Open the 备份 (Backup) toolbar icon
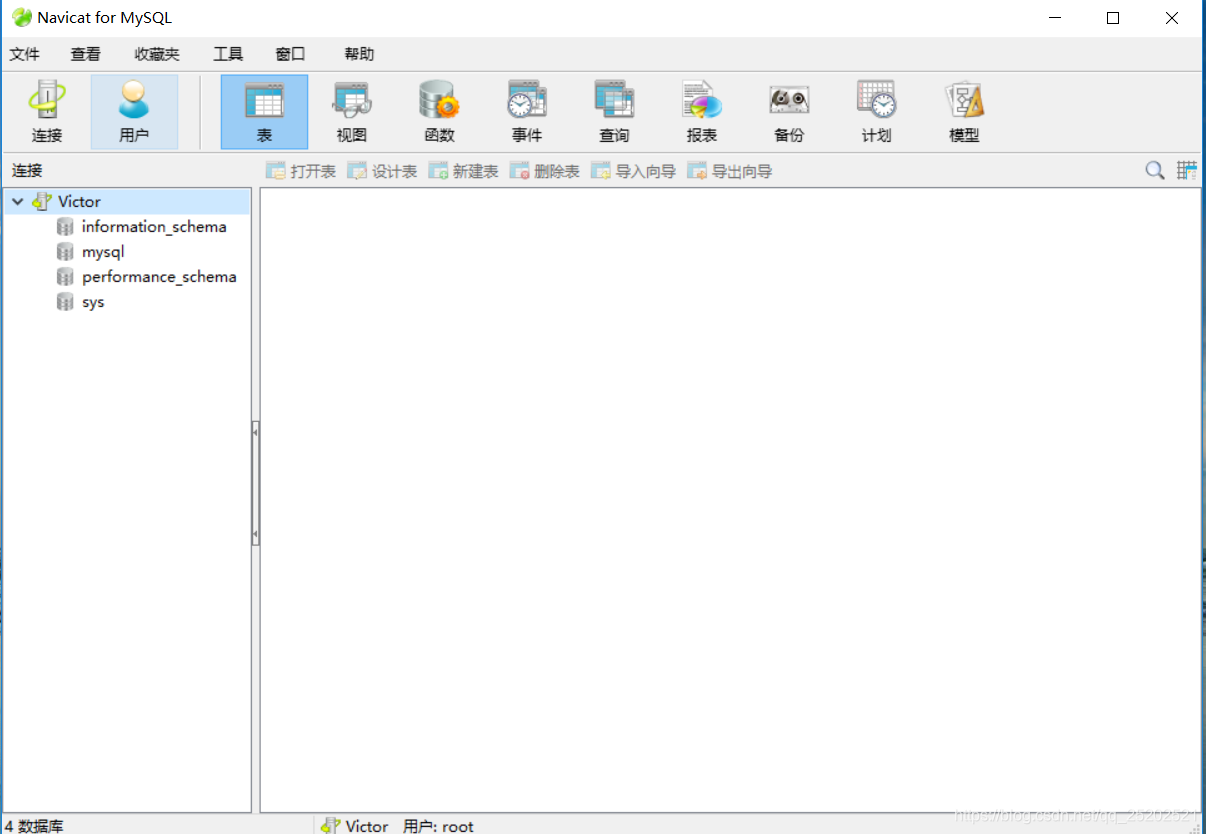The width and height of the screenshot is (1206, 834). 789,112
